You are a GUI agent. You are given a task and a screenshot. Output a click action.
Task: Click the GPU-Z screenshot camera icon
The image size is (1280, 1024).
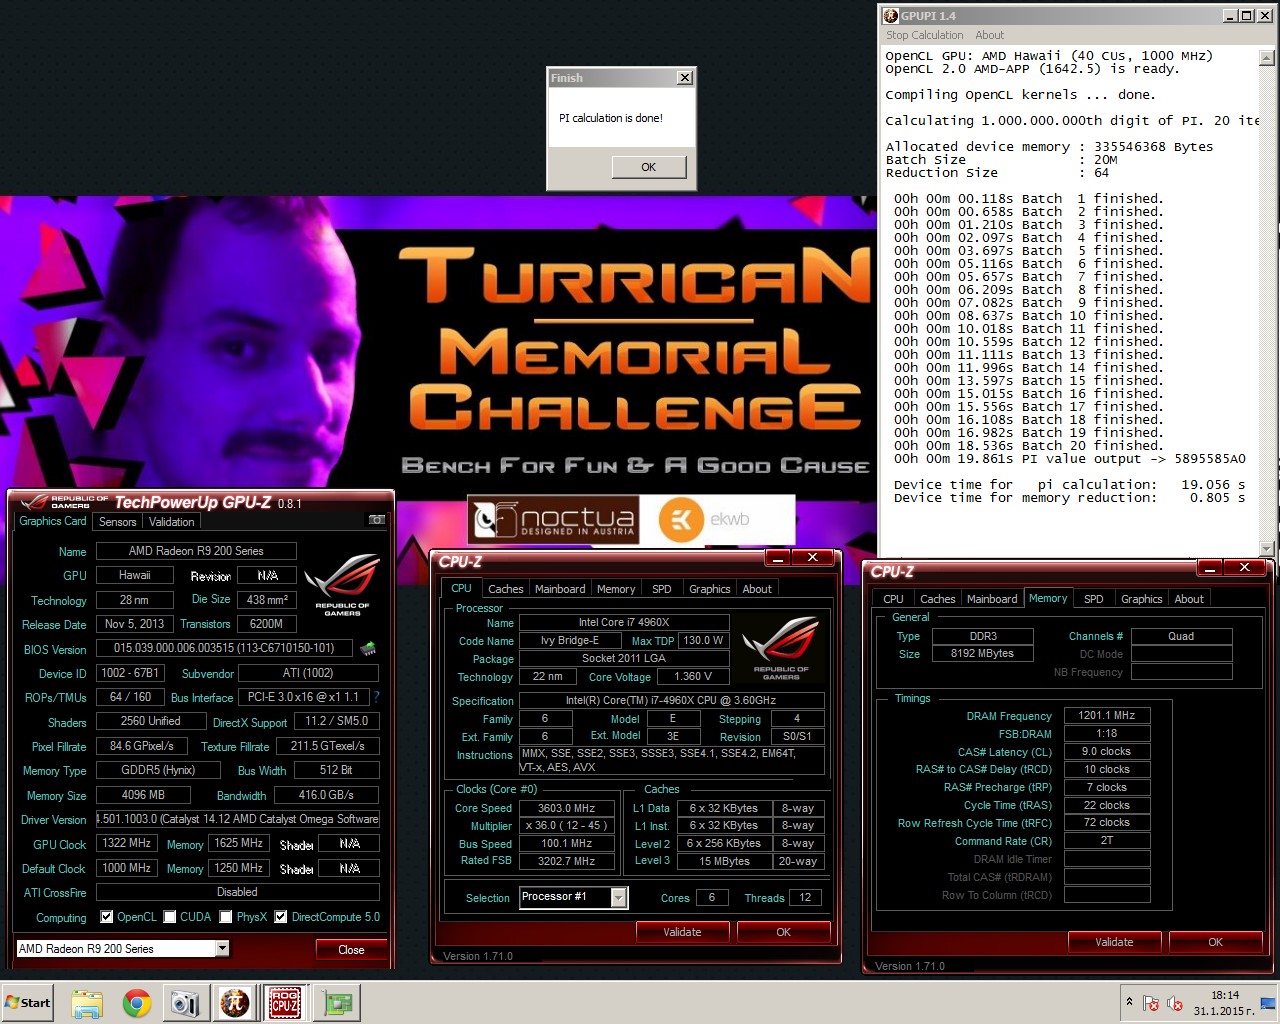pyautogui.click(x=377, y=520)
